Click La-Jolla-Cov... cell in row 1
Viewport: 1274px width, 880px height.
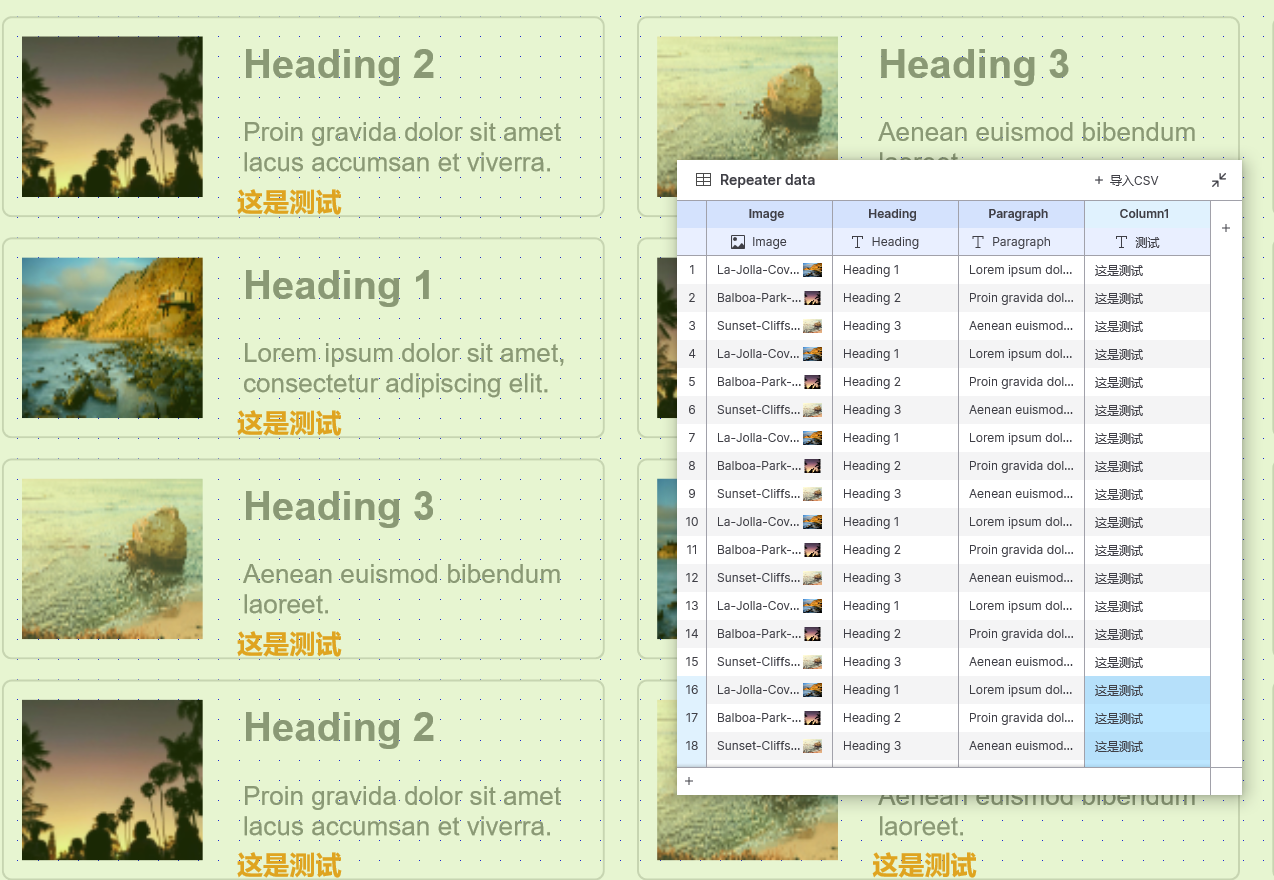tap(769, 270)
